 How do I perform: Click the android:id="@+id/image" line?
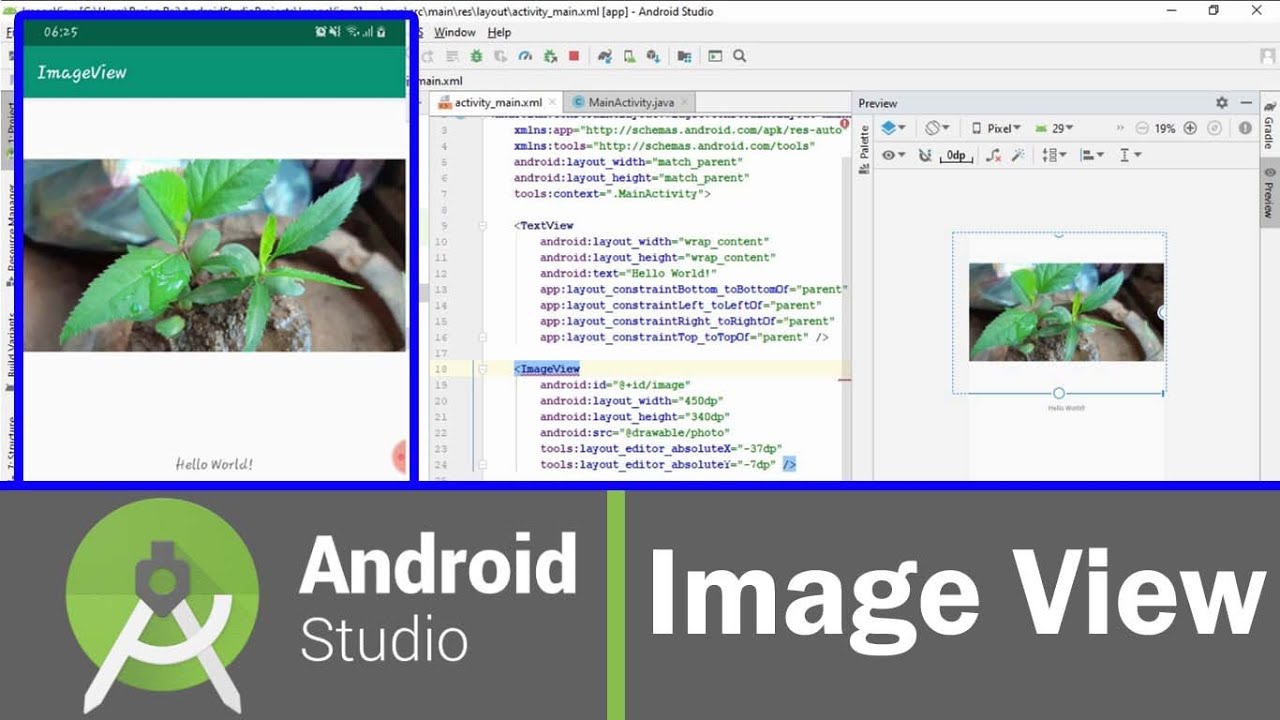click(x=615, y=385)
